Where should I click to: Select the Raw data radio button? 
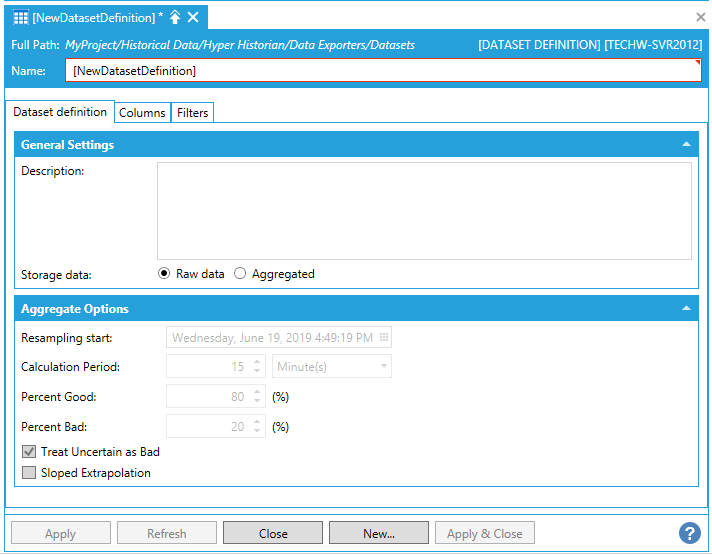click(165, 274)
